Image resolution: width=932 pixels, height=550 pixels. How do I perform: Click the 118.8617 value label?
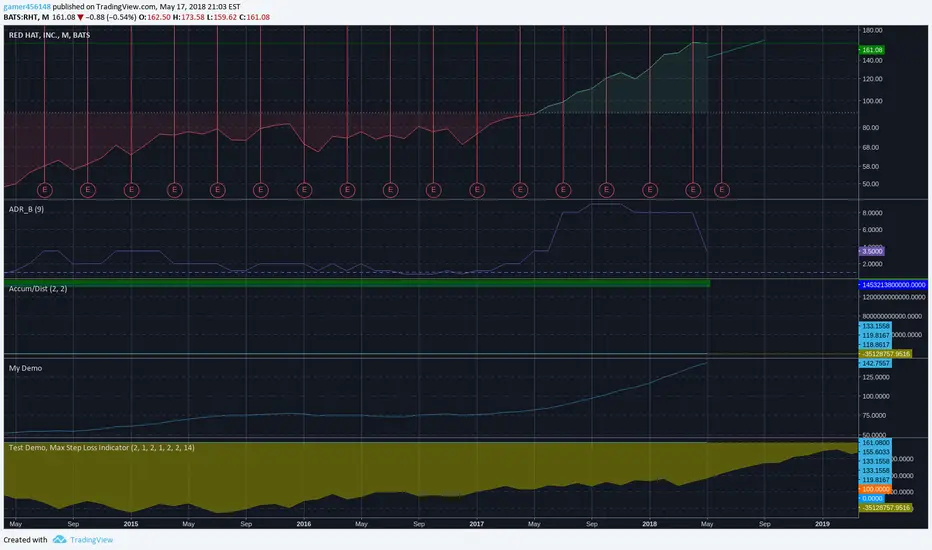(875, 344)
